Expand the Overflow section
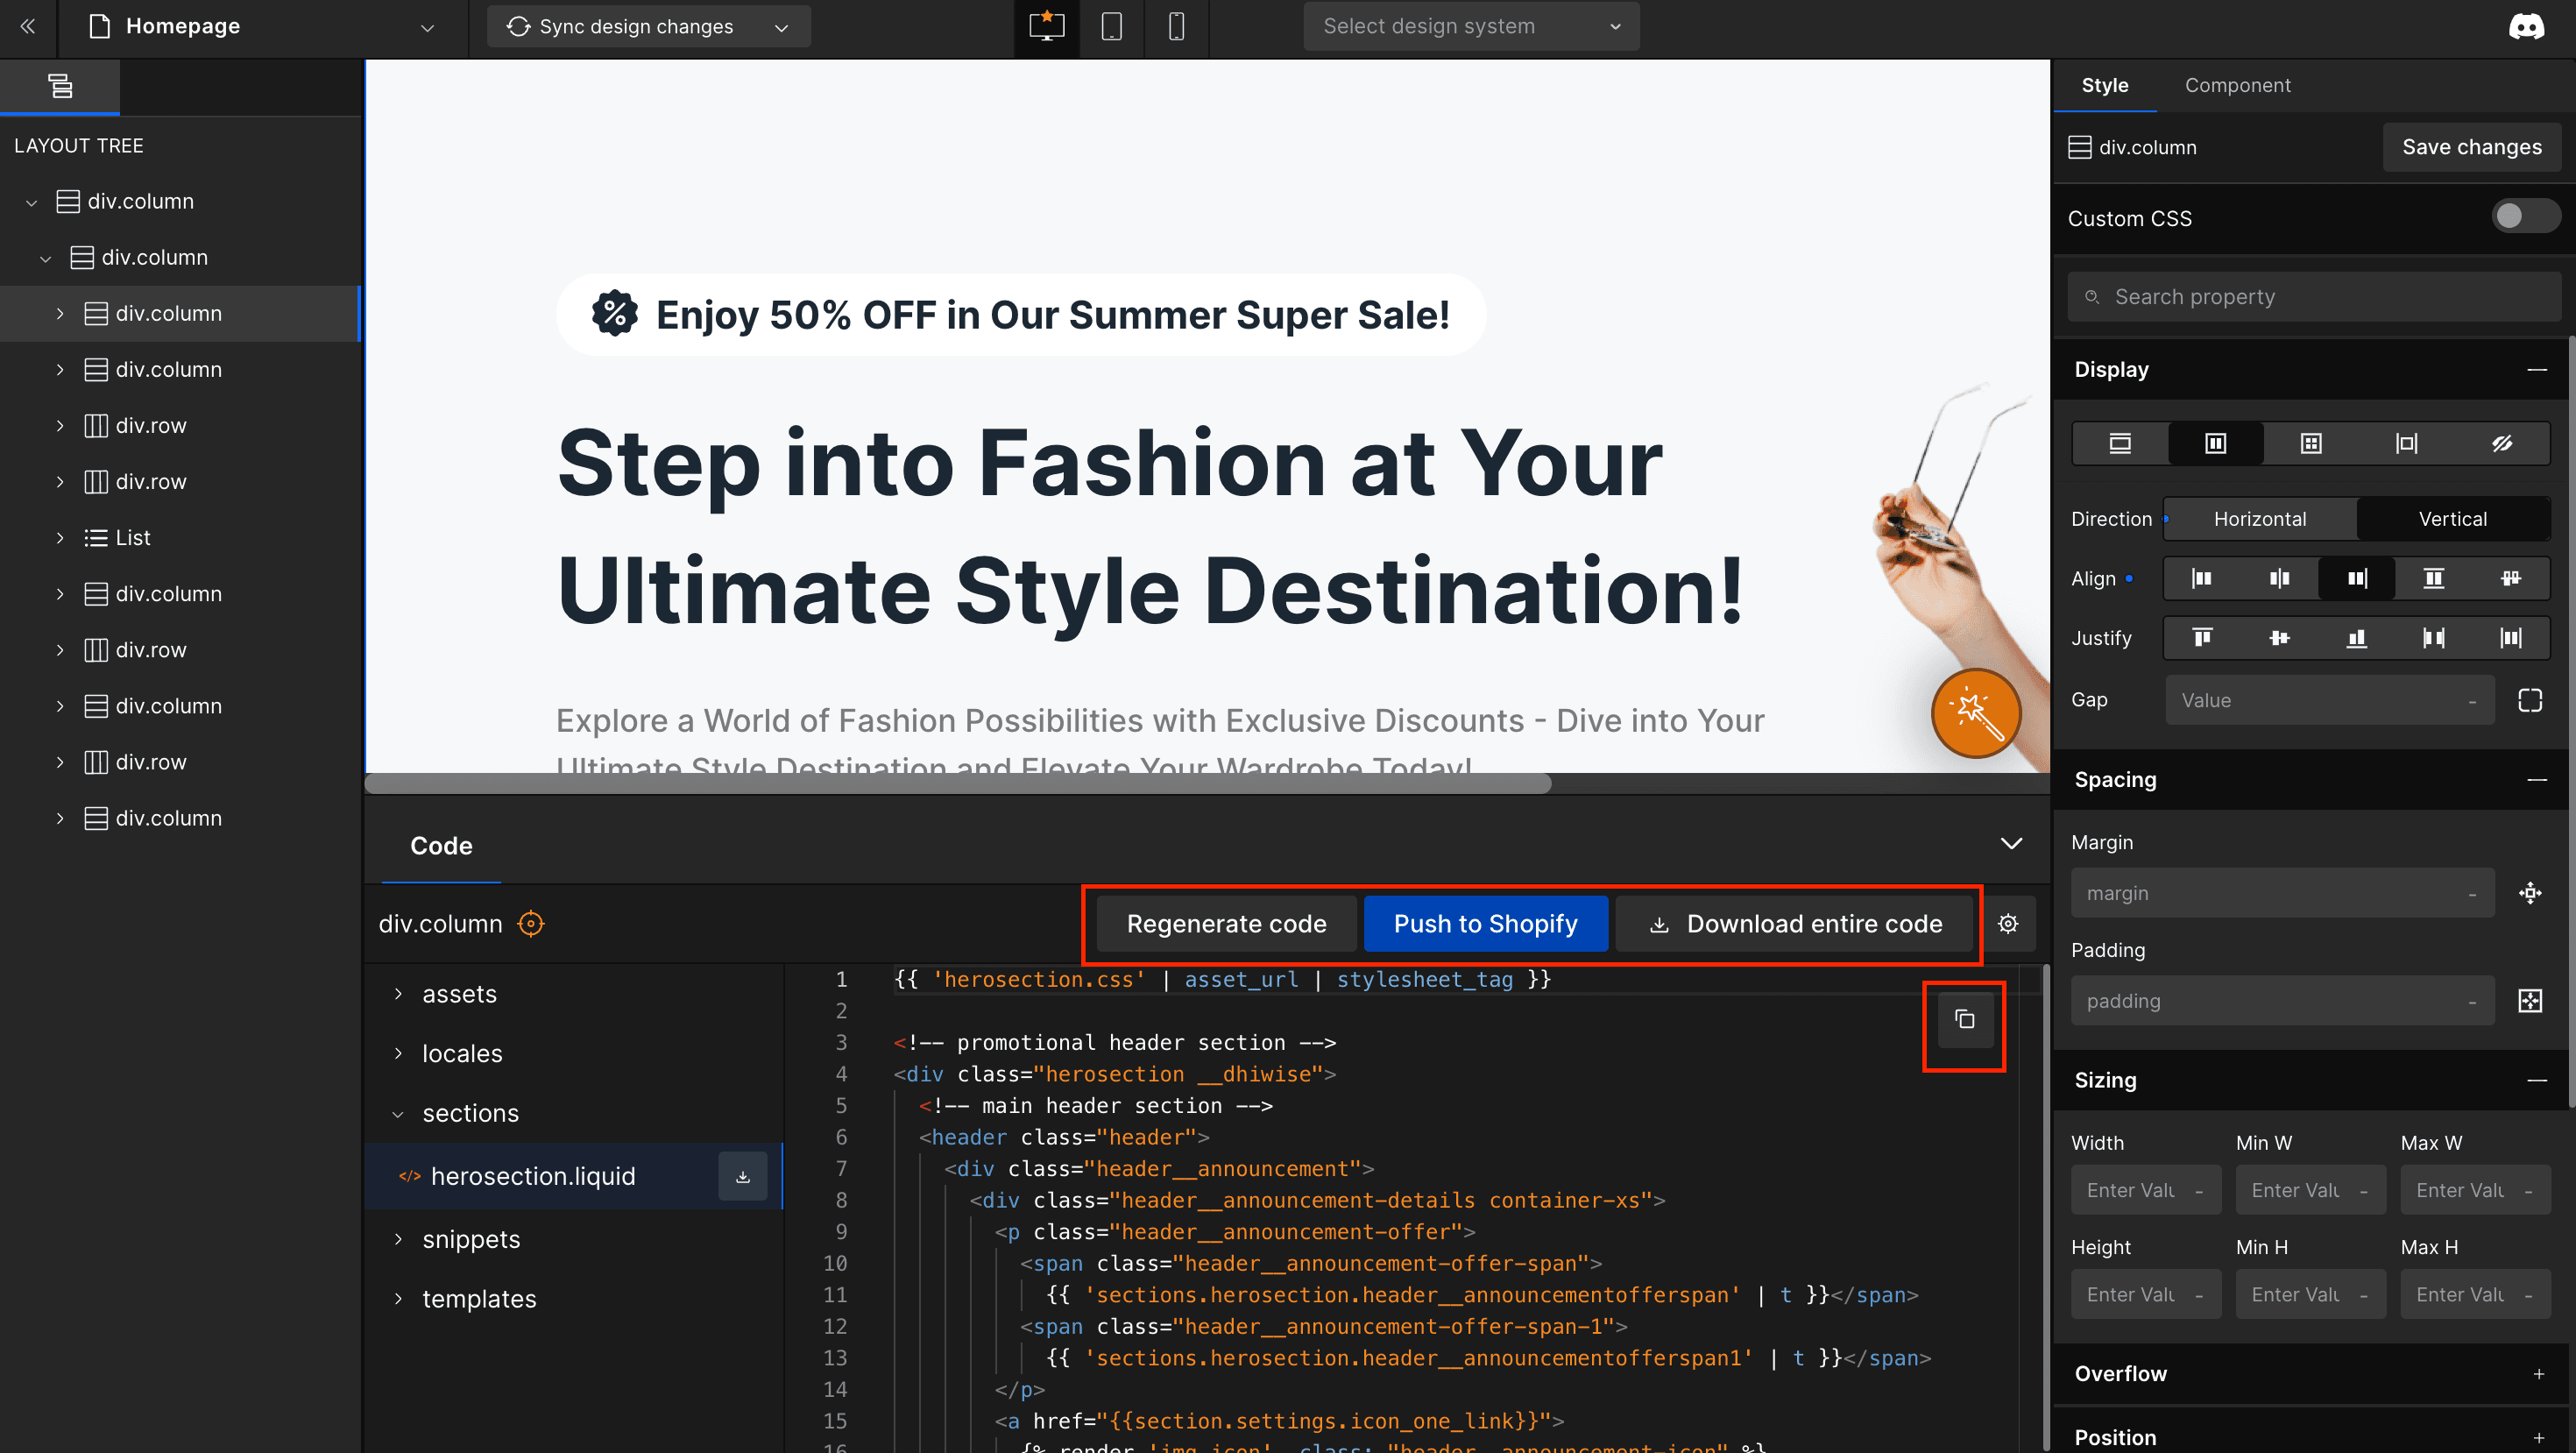 coord(2538,1373)
